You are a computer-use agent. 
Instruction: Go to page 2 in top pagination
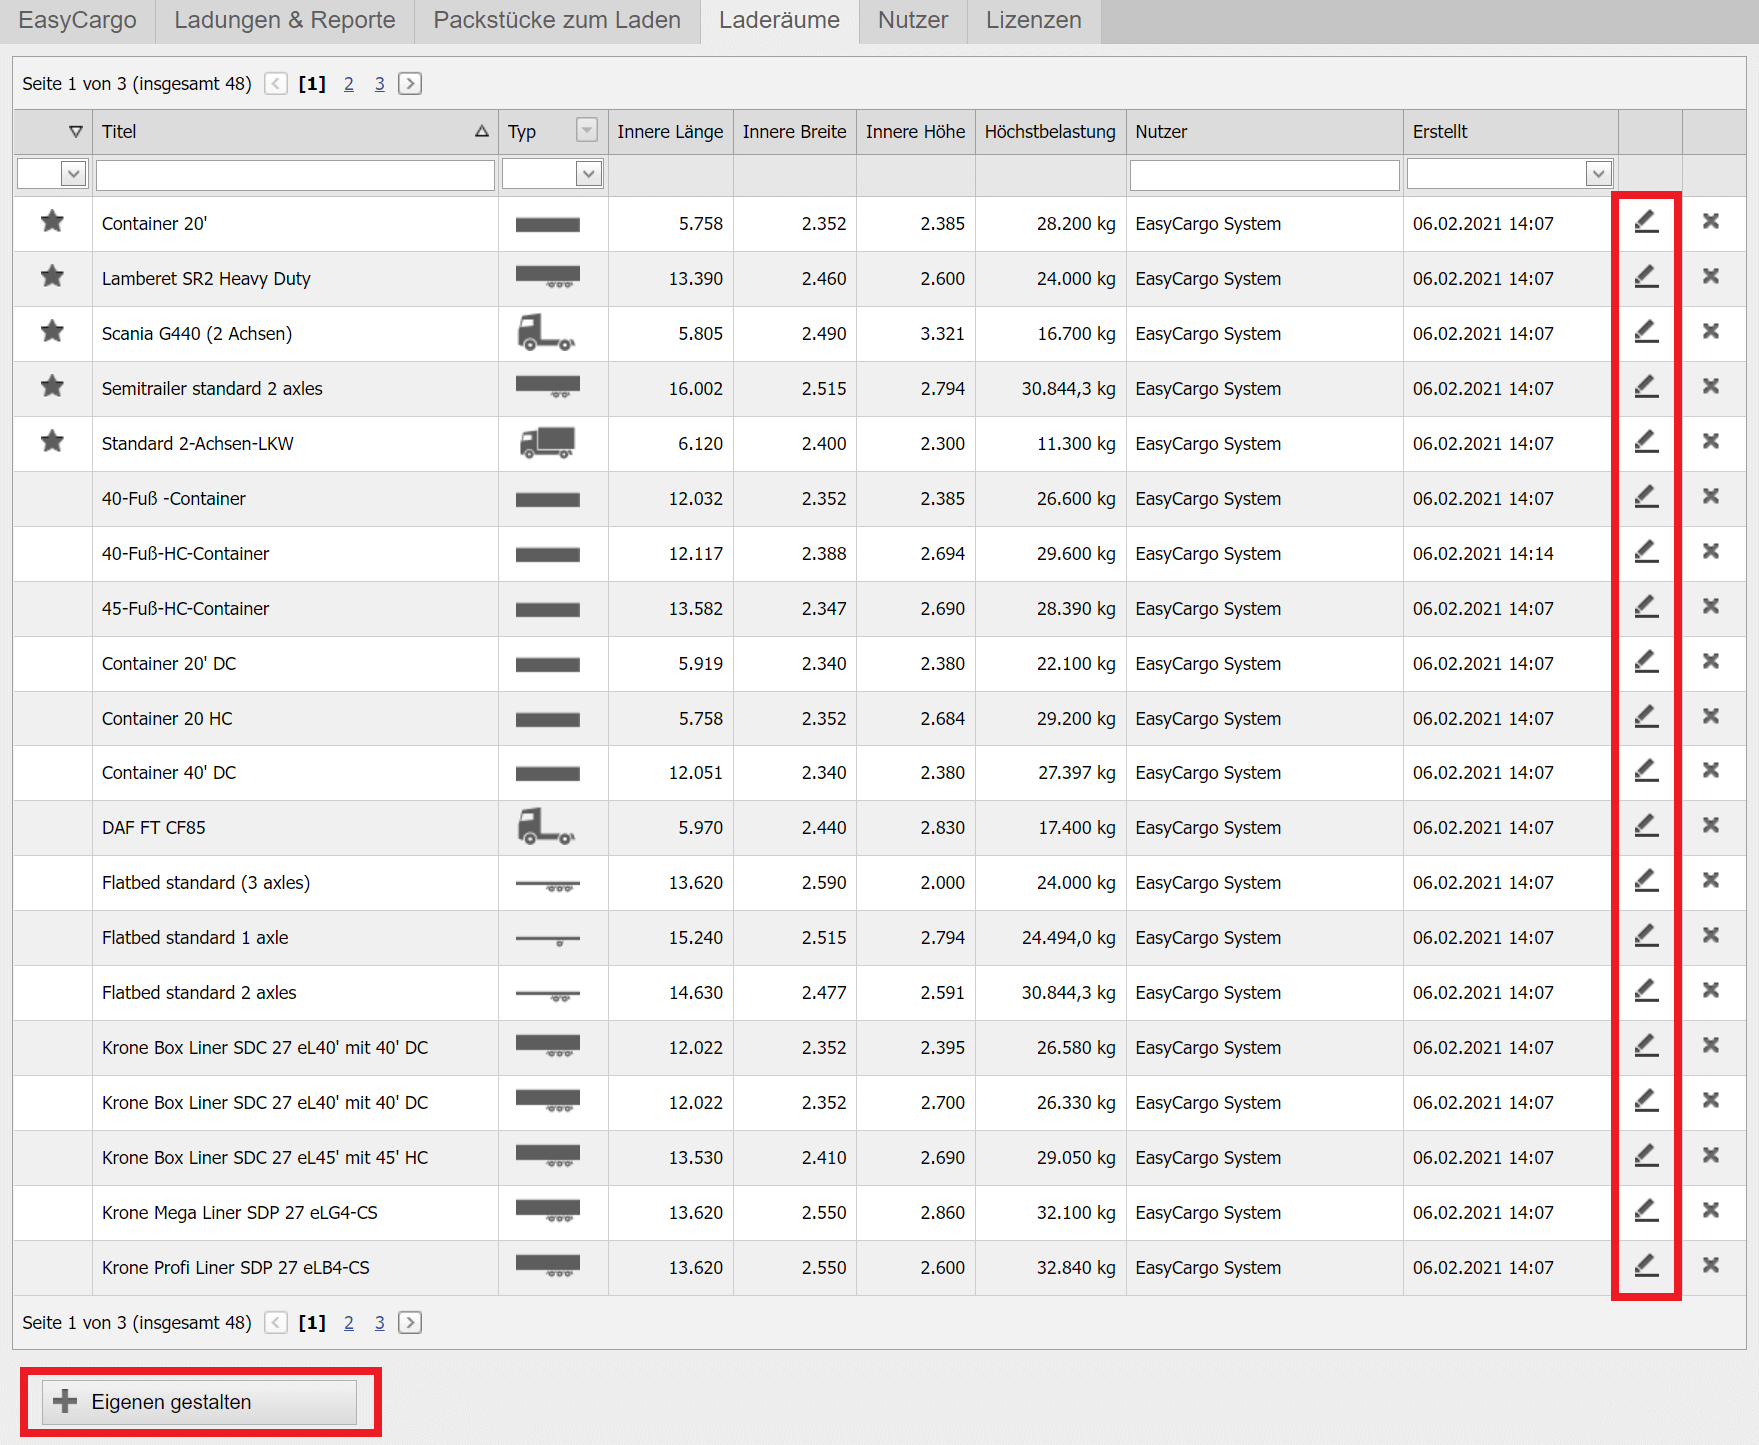[x=348, y=84]
